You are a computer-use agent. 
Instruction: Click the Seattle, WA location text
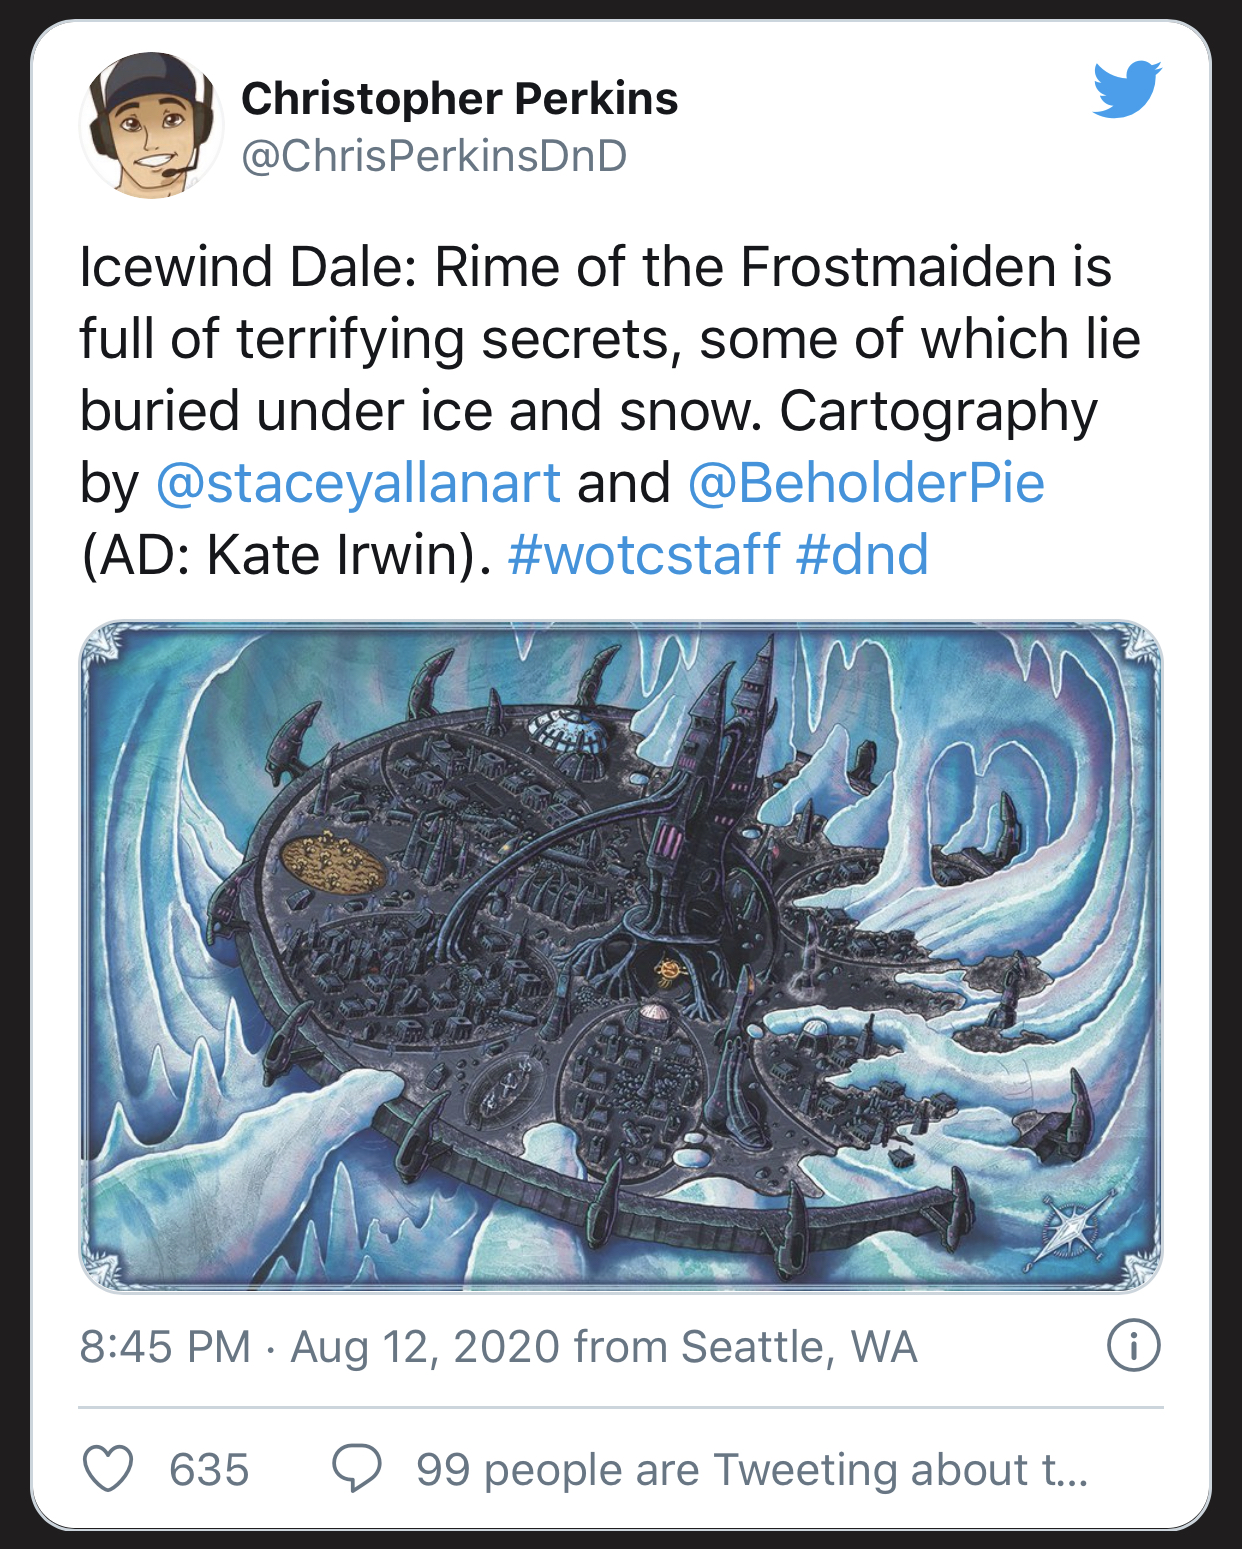click(799, 1347)
